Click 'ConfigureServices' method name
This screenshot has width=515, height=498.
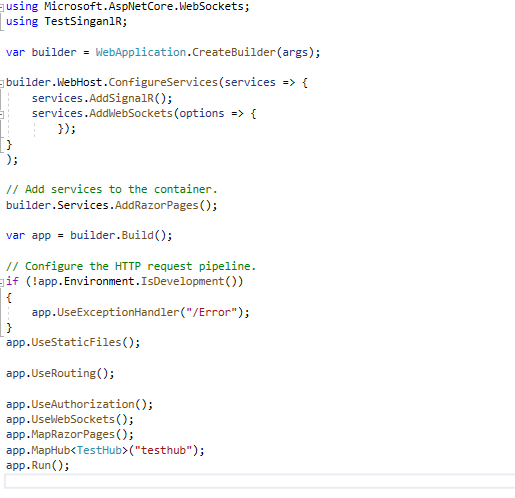tap(163, 82)
